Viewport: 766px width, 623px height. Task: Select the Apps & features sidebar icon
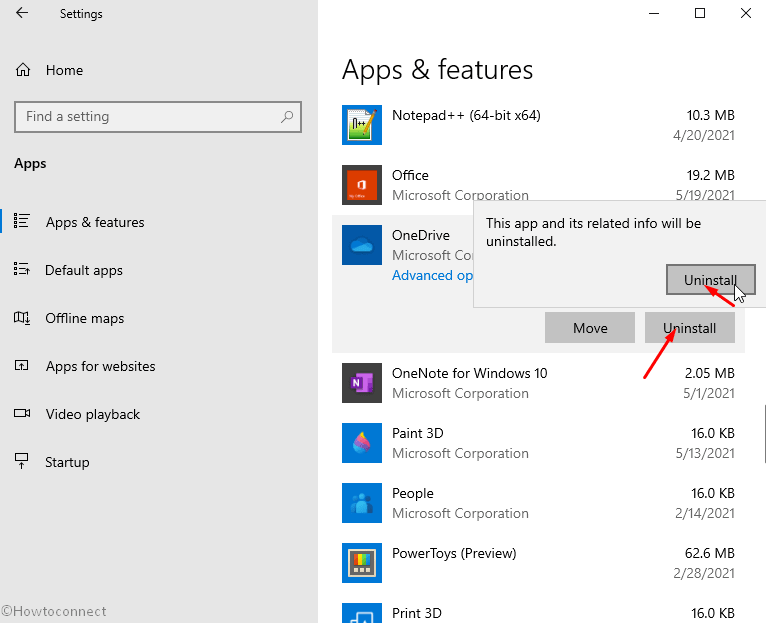[x=21, y=221]
